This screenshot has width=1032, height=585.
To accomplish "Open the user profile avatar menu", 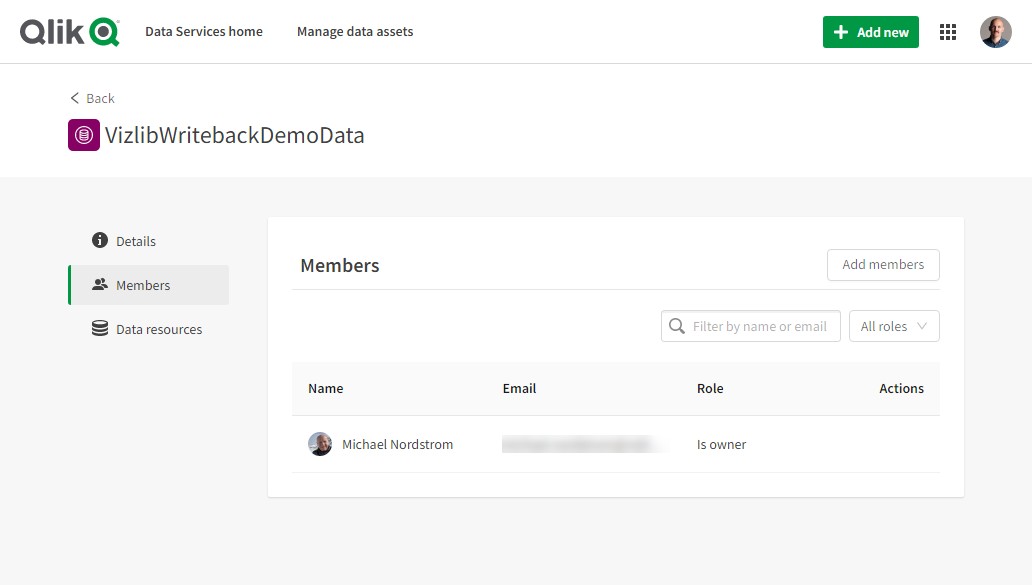I will (995, 32).
